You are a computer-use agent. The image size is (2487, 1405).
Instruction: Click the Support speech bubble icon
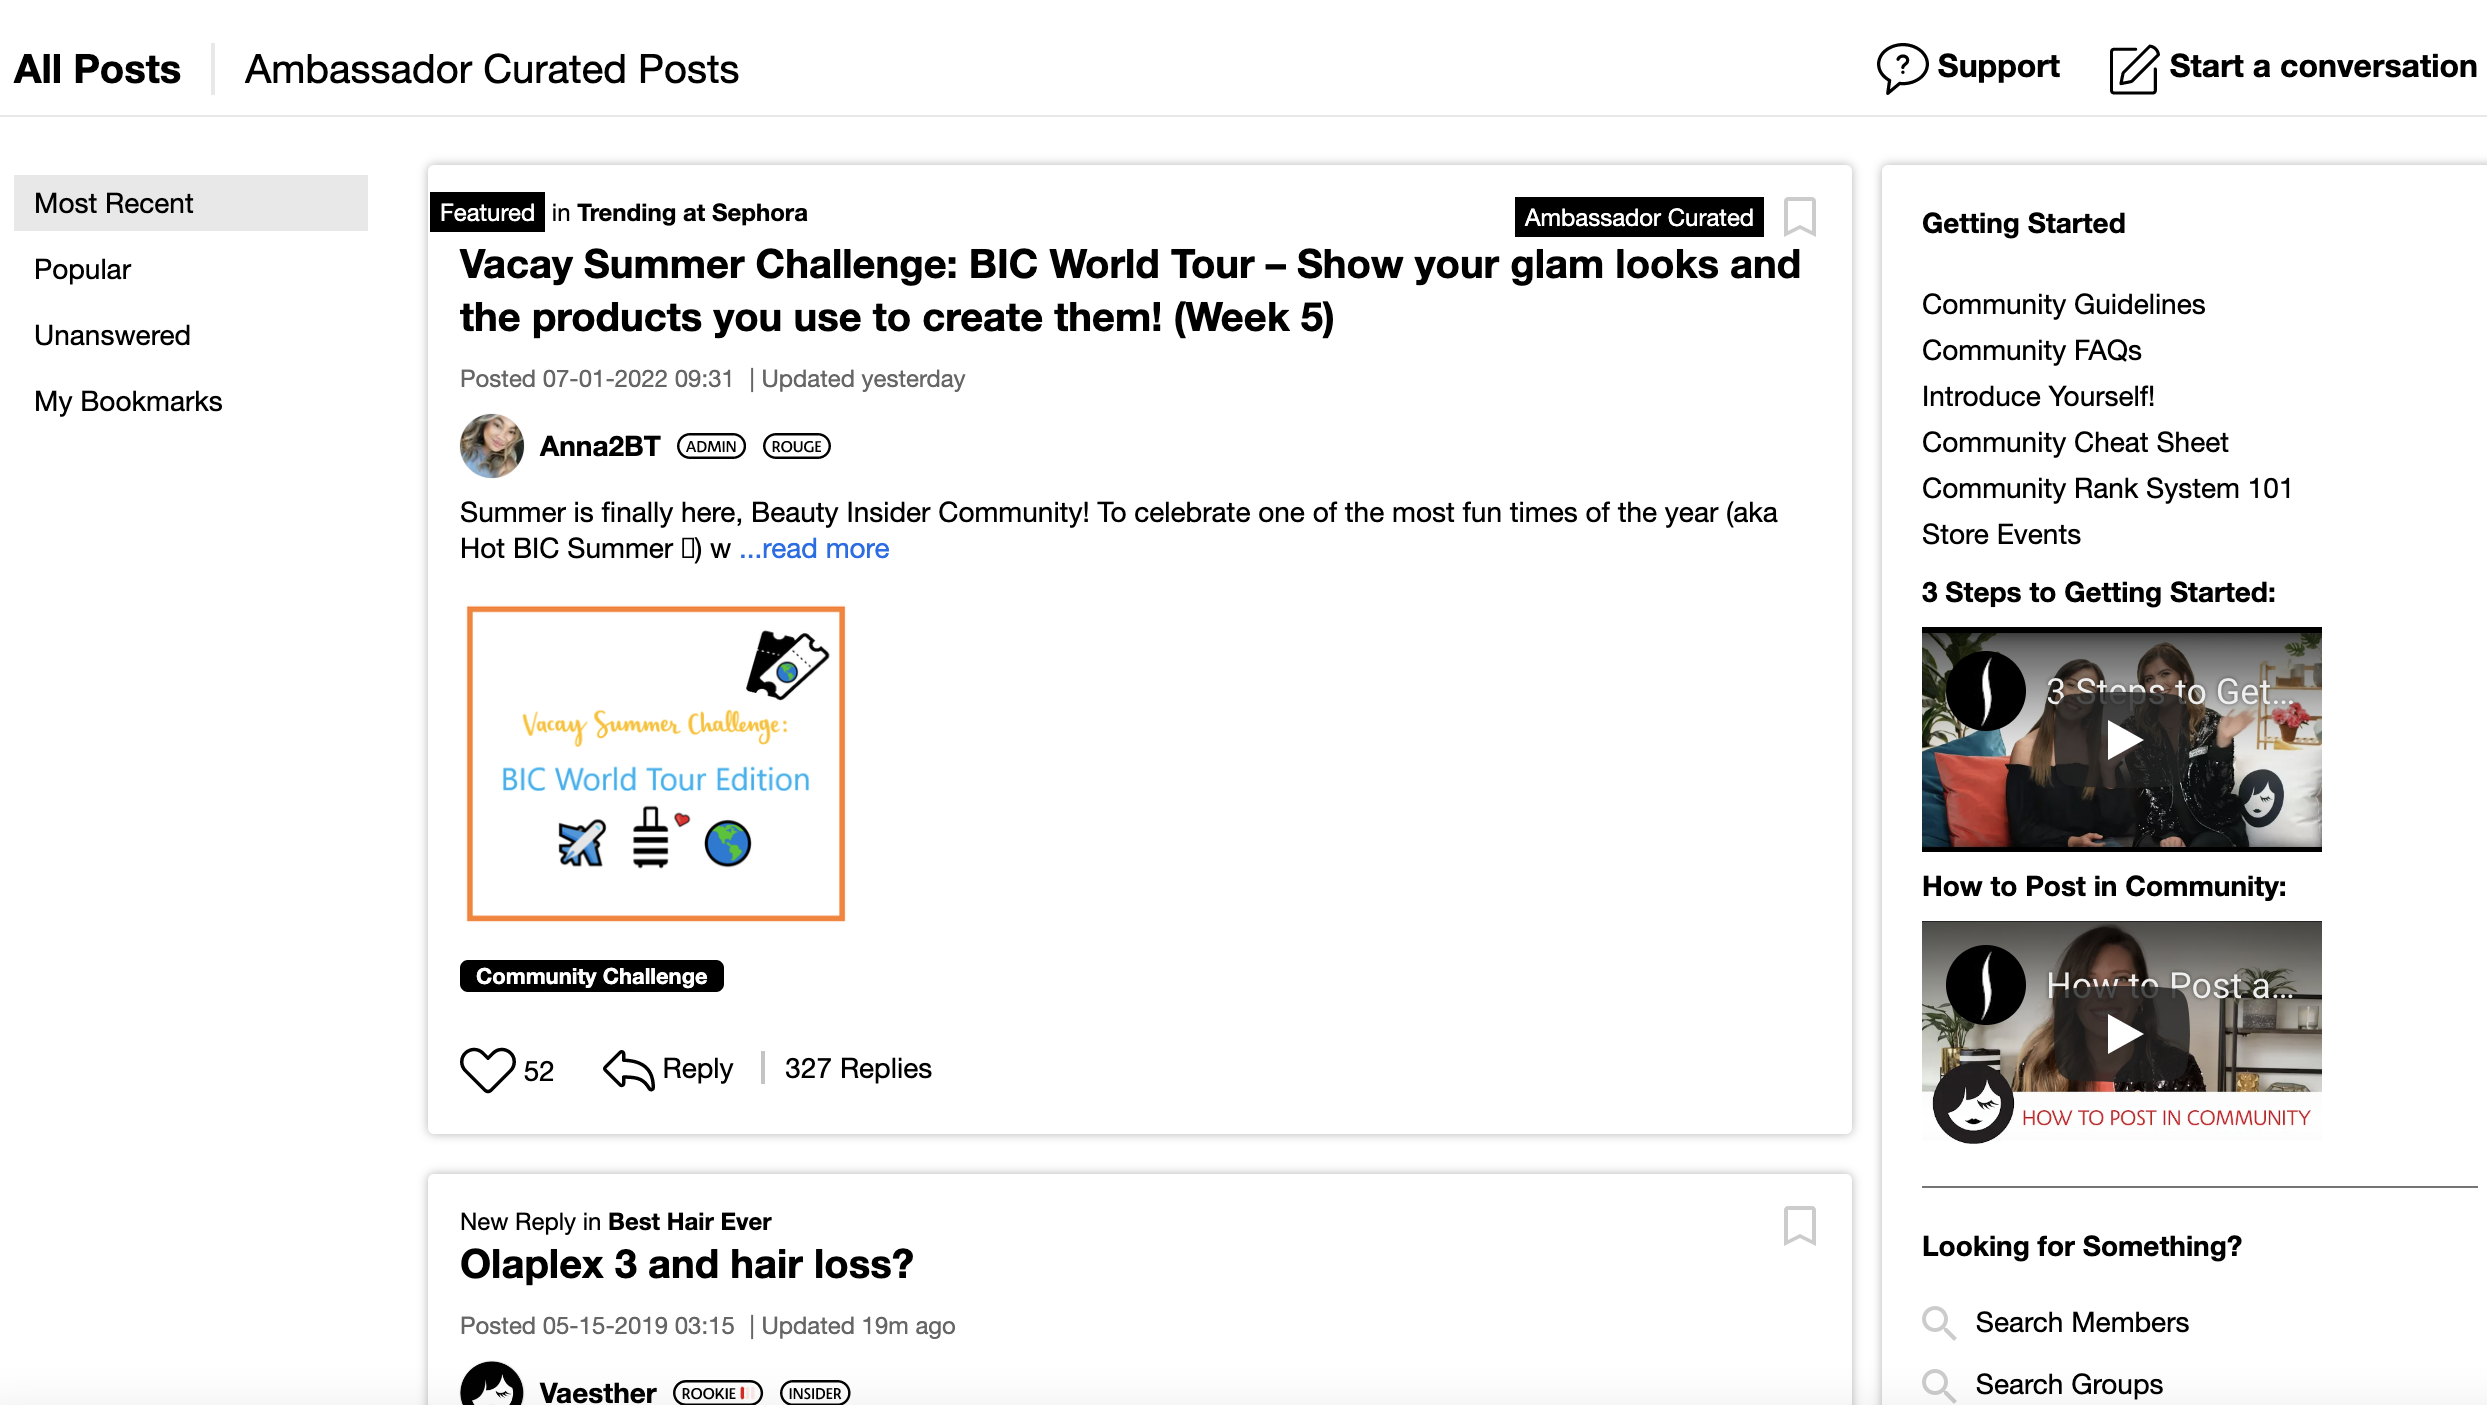[x=1901, y=68]
